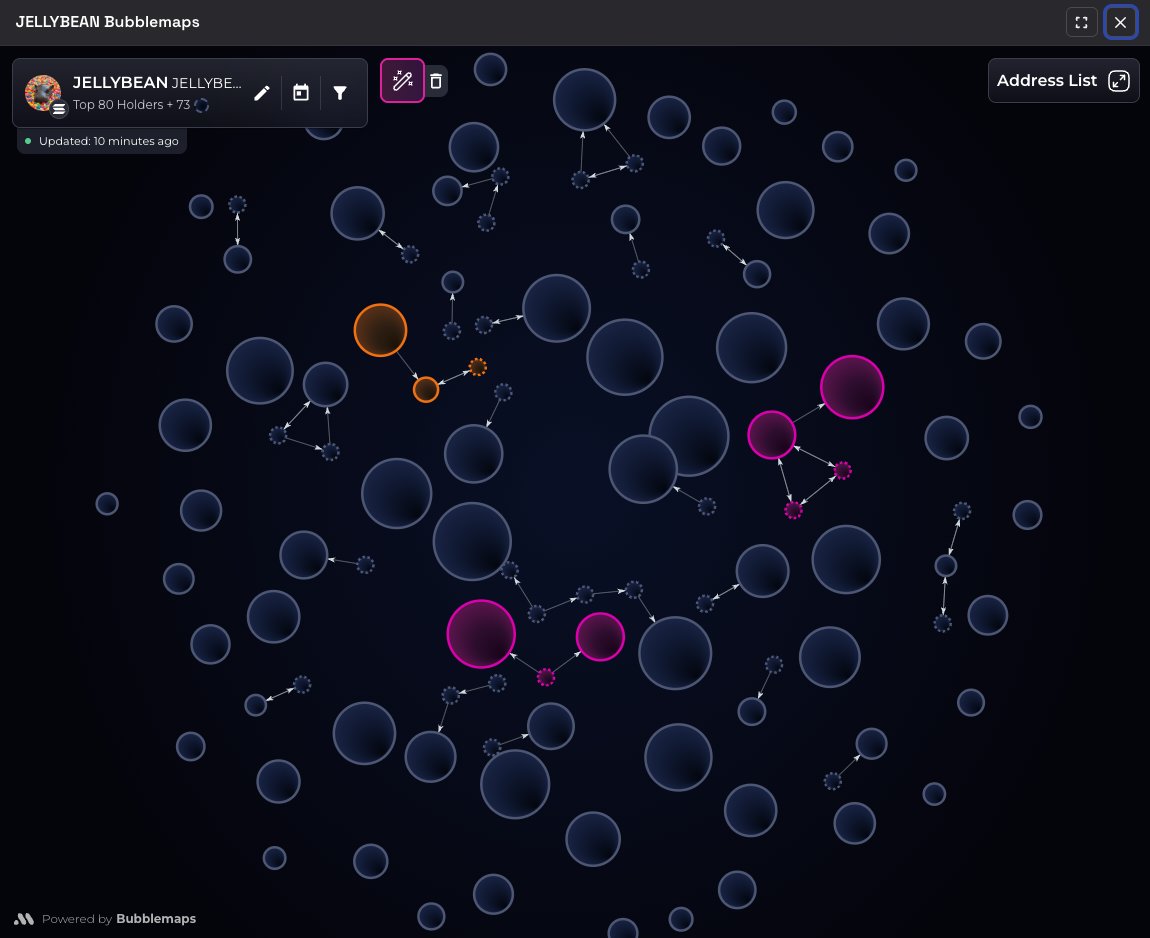Click the JELLYBEAN token name title
This screenshot has height=938, width=1150.
[120, 83]
